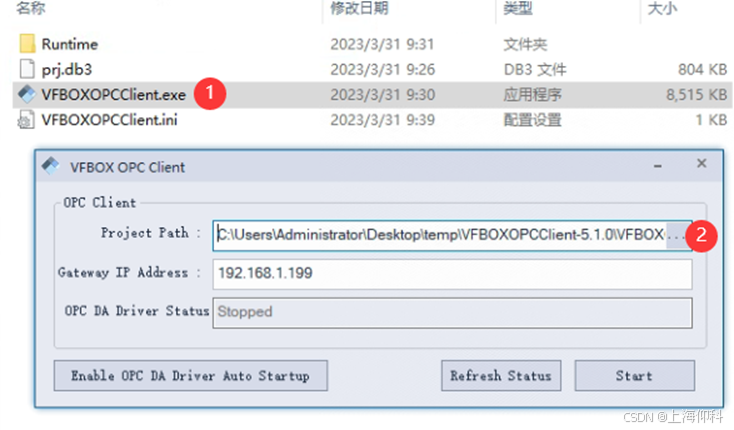
Task: Click the VFBOX OPC Client title bar icon
Action: coord(51,166)
